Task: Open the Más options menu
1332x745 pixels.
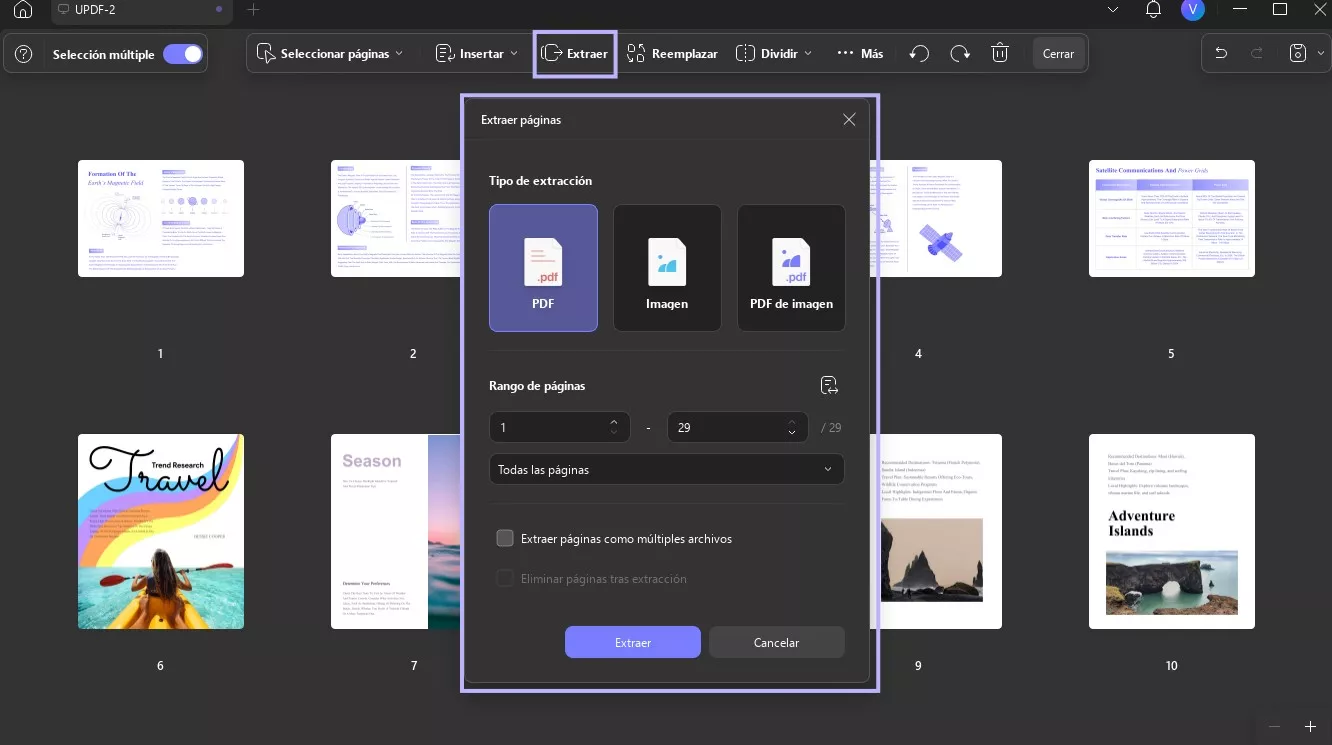Action: 860,54
